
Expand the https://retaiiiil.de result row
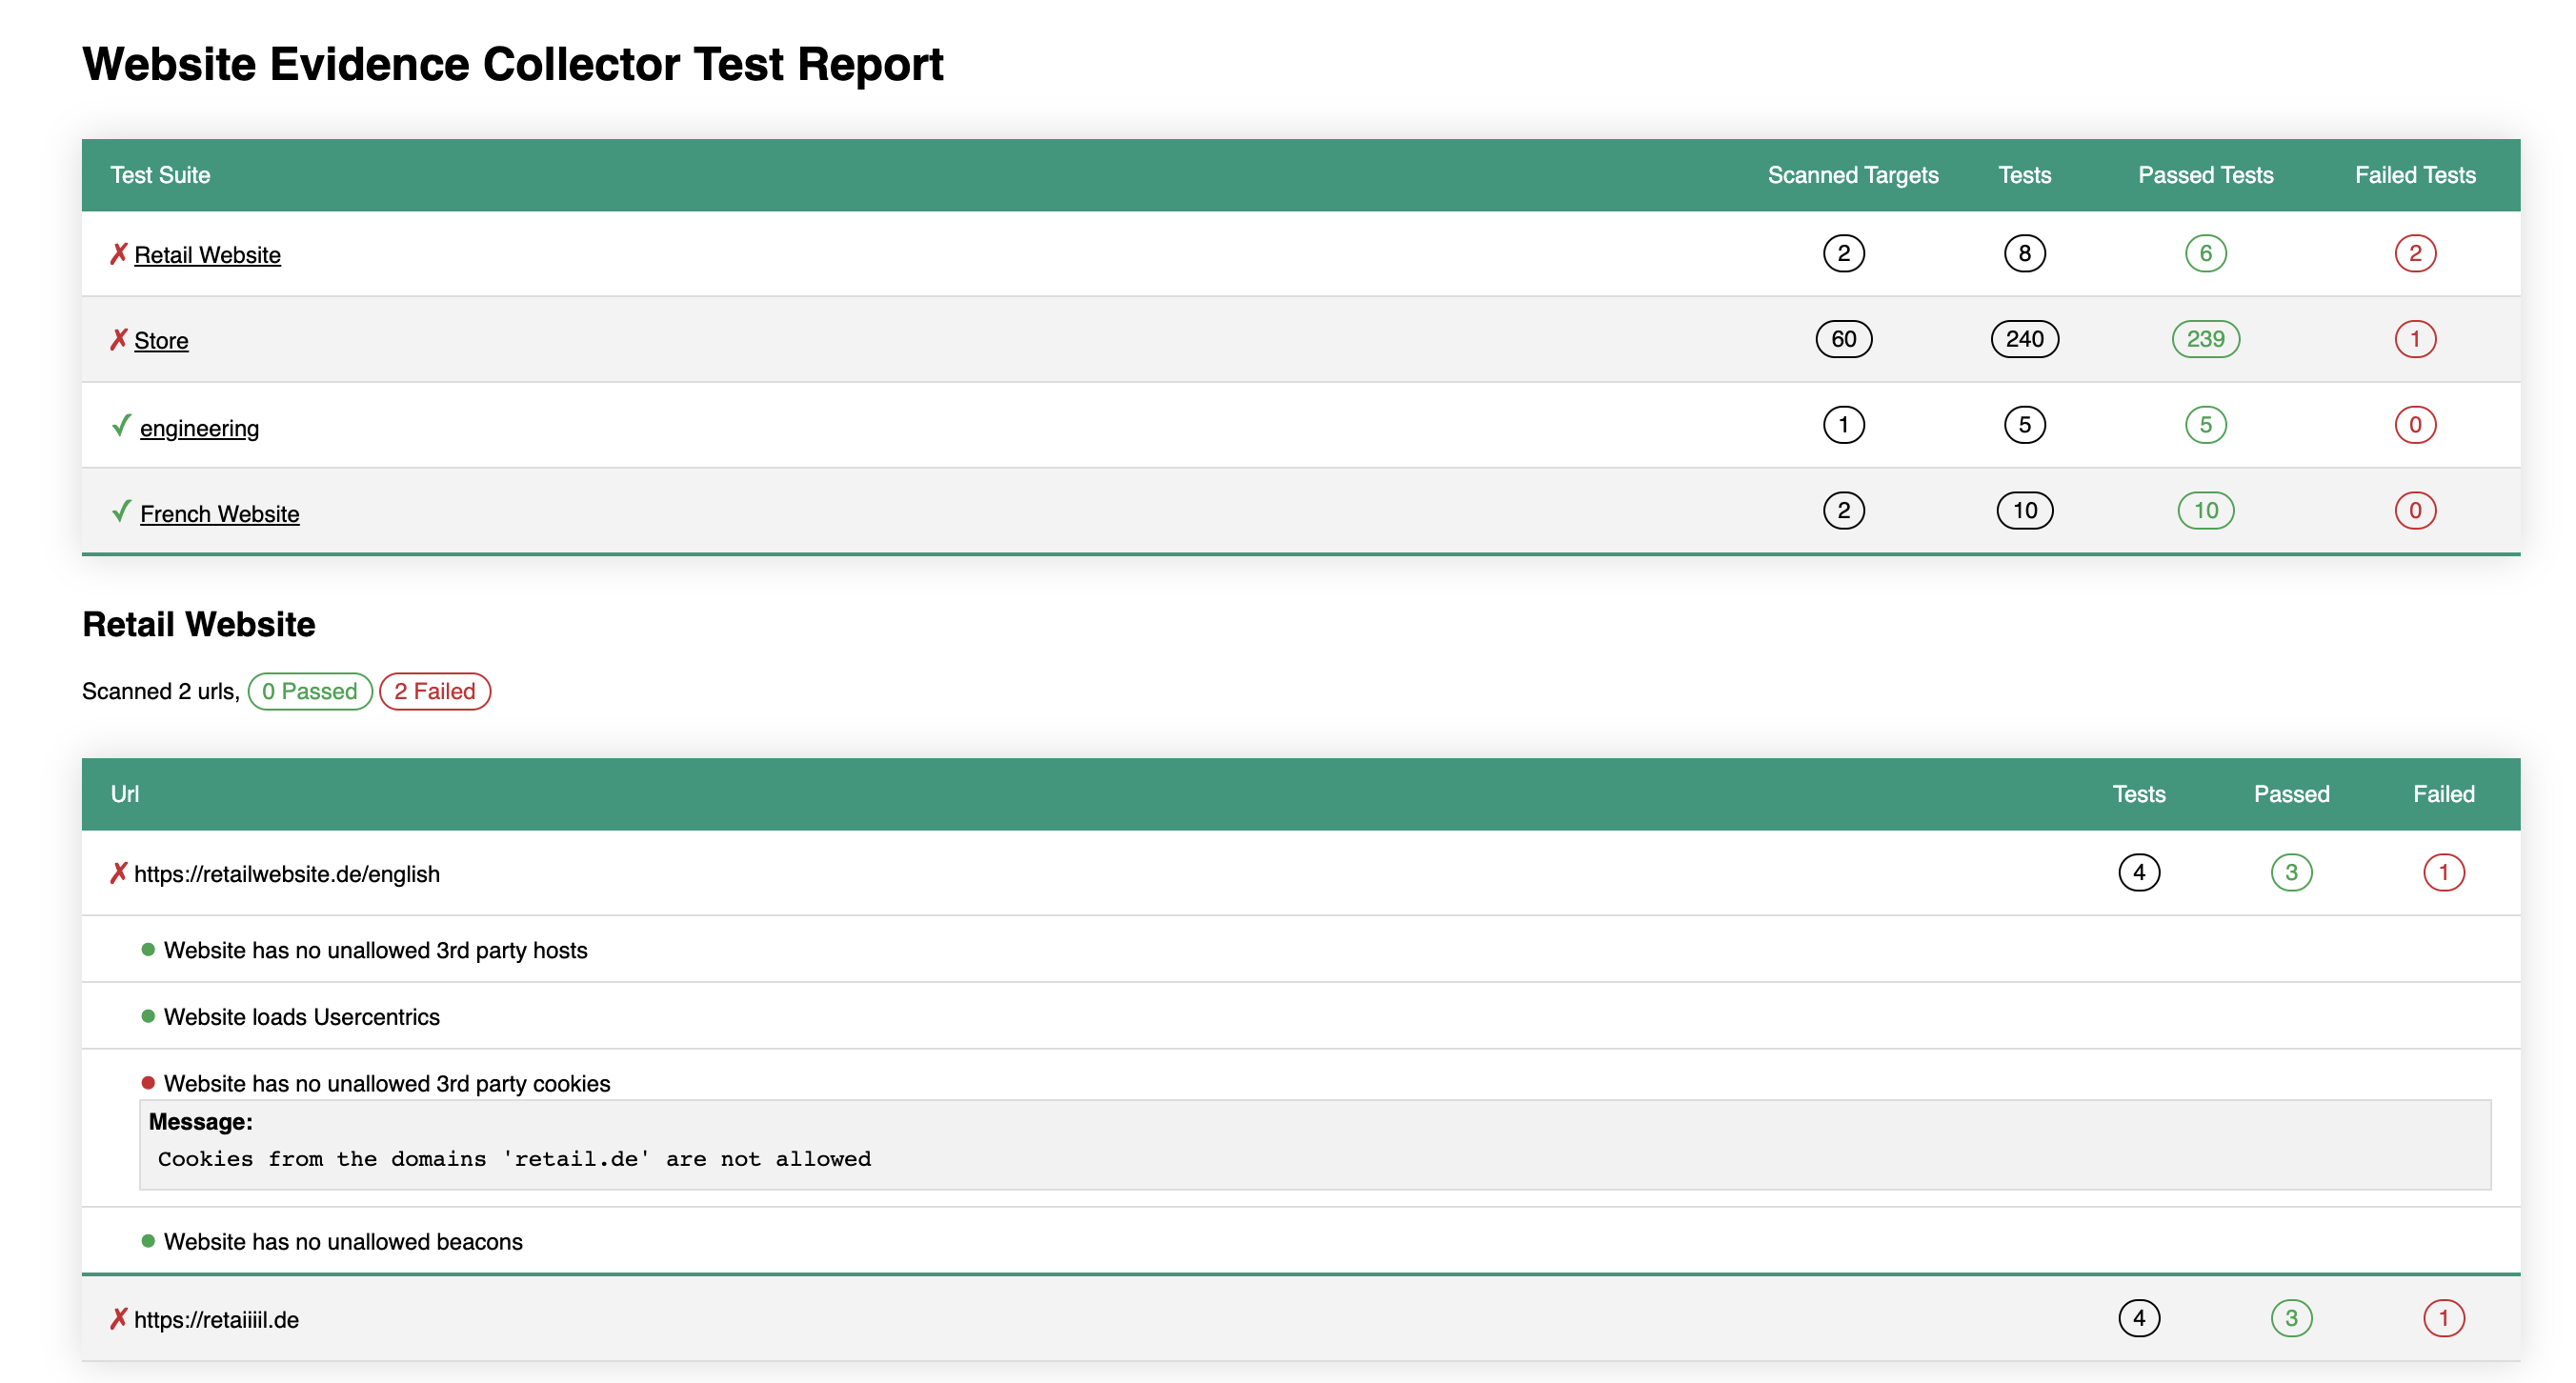[217, 1319]
